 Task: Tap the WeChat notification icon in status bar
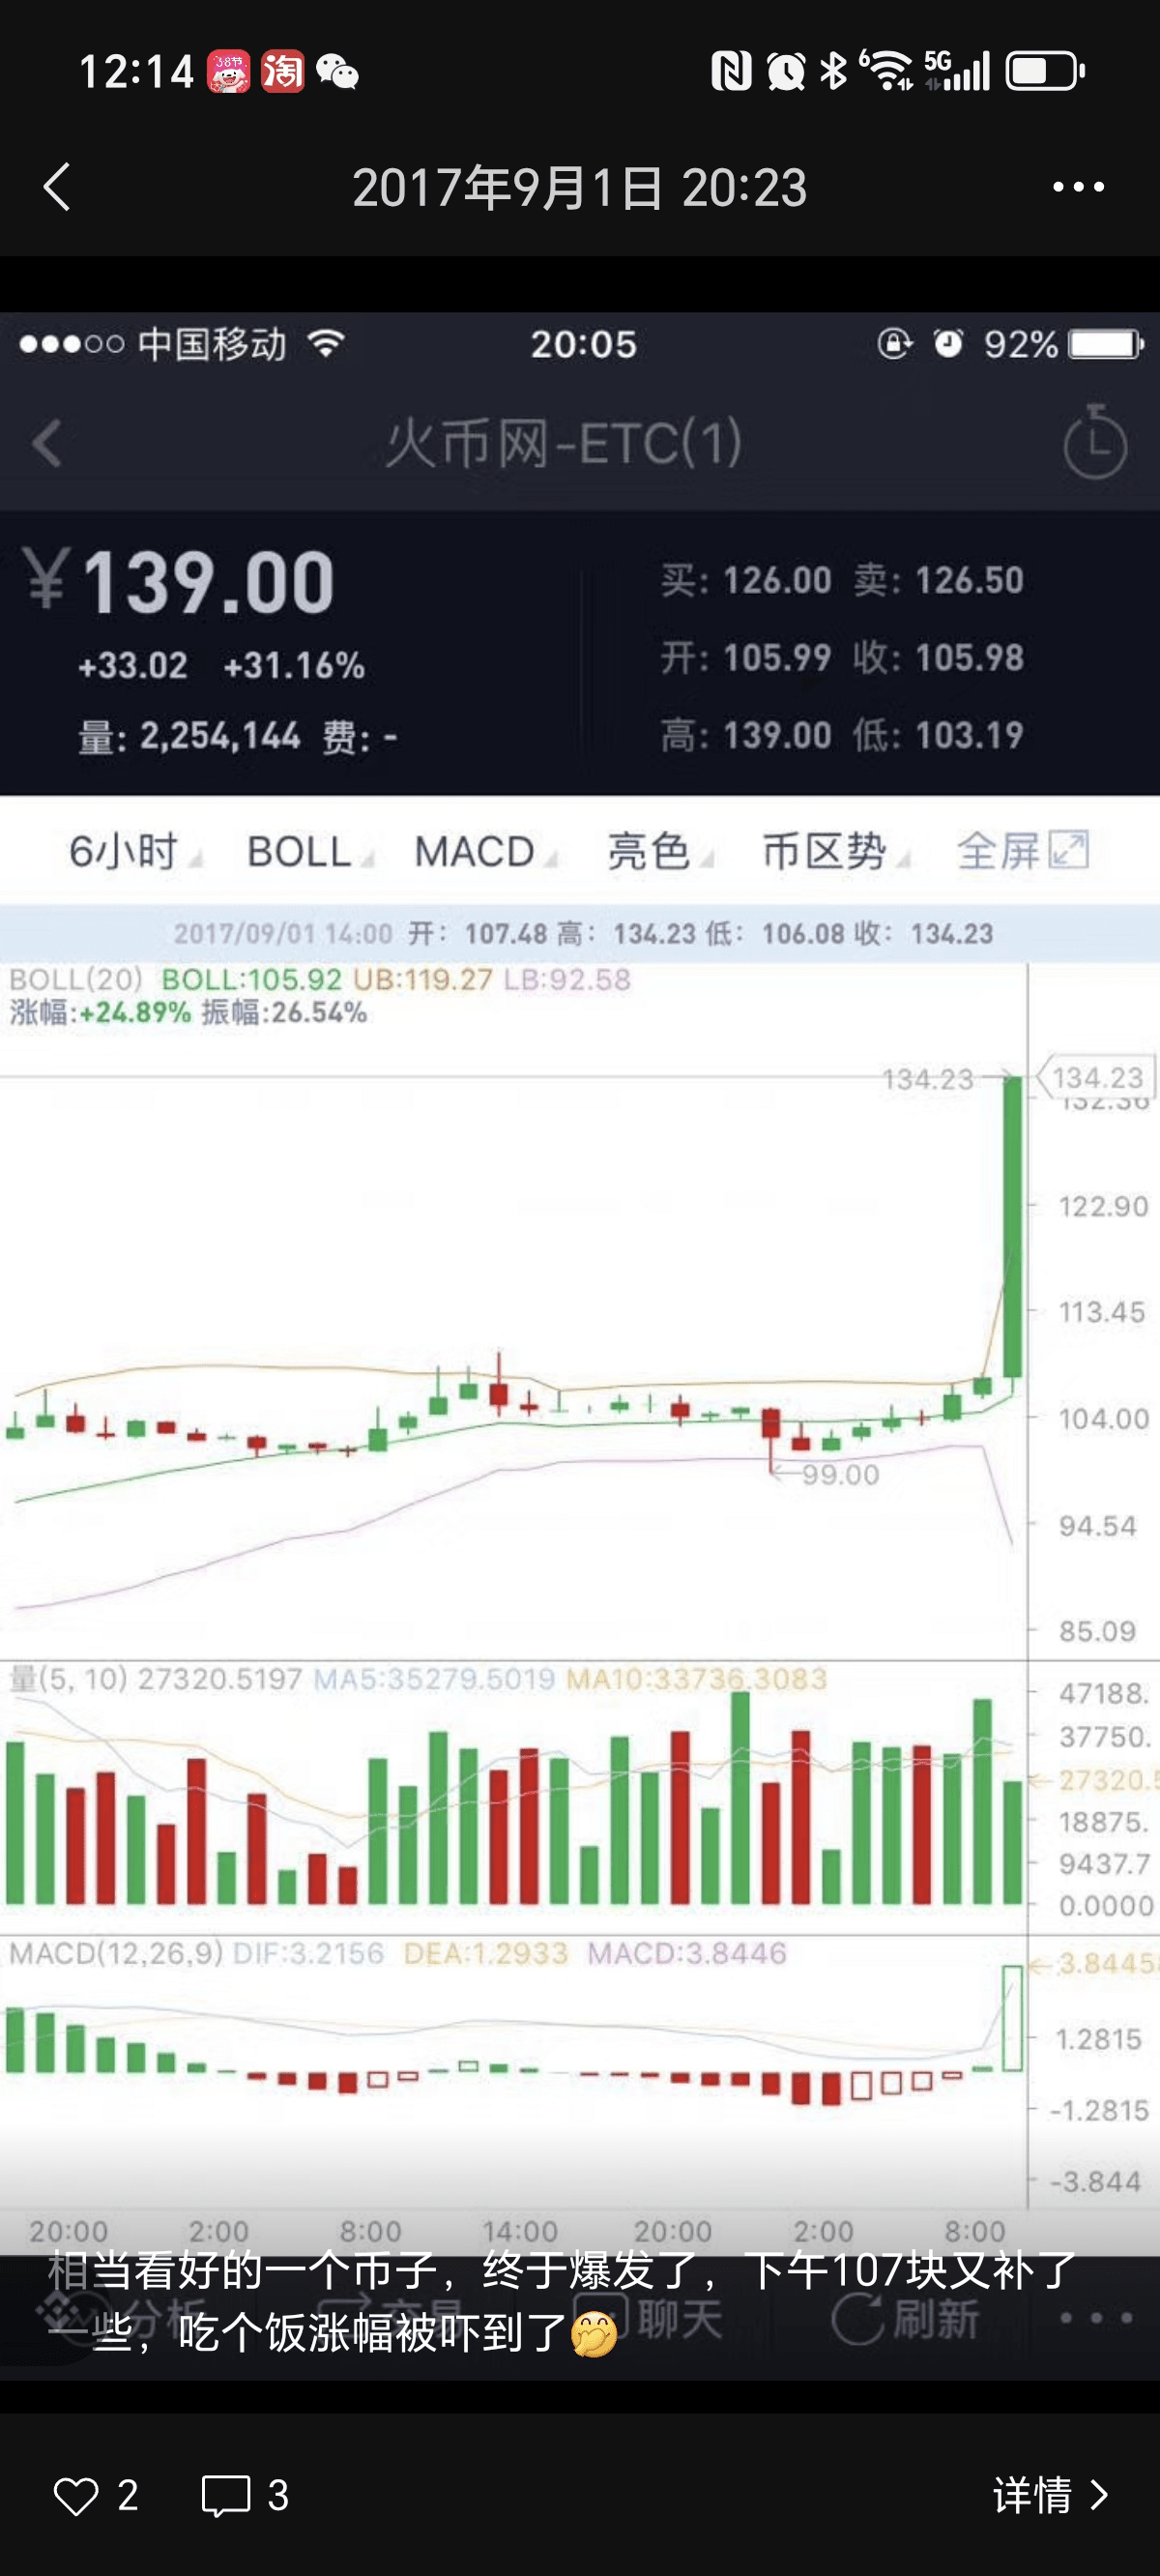[337, 72]
